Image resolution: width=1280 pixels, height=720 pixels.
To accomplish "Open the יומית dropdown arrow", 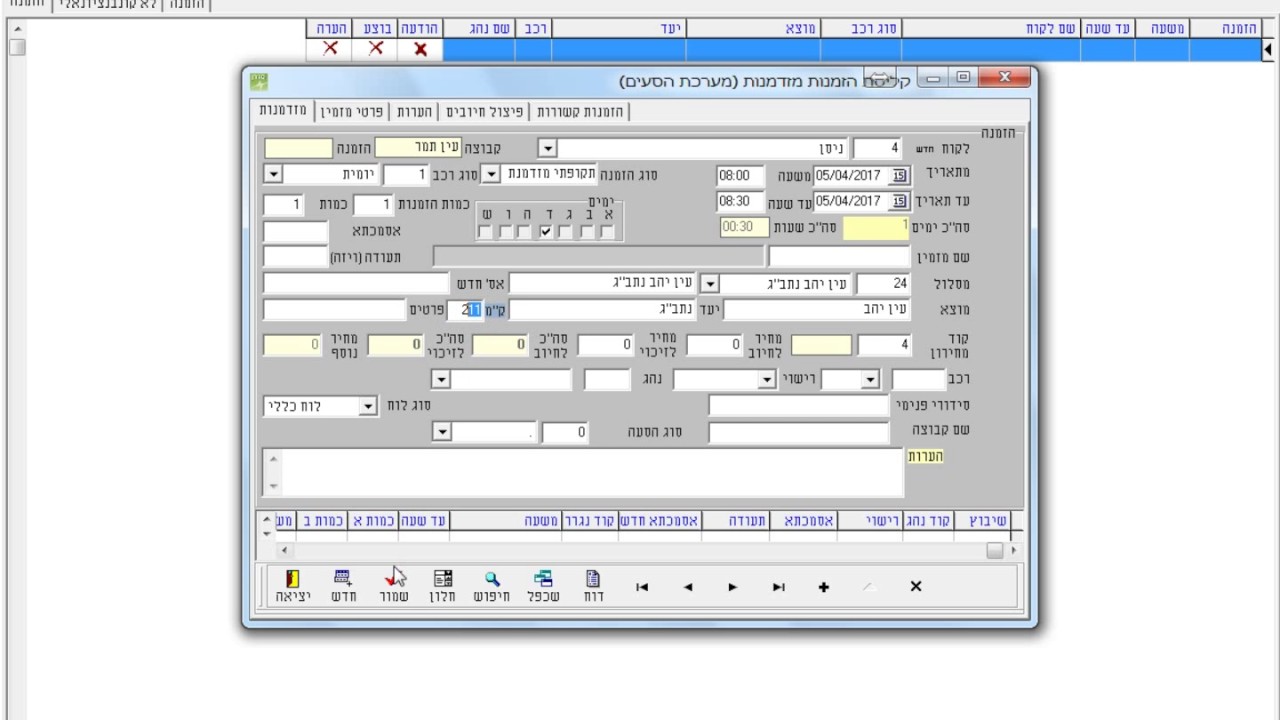I will point(274,175).
